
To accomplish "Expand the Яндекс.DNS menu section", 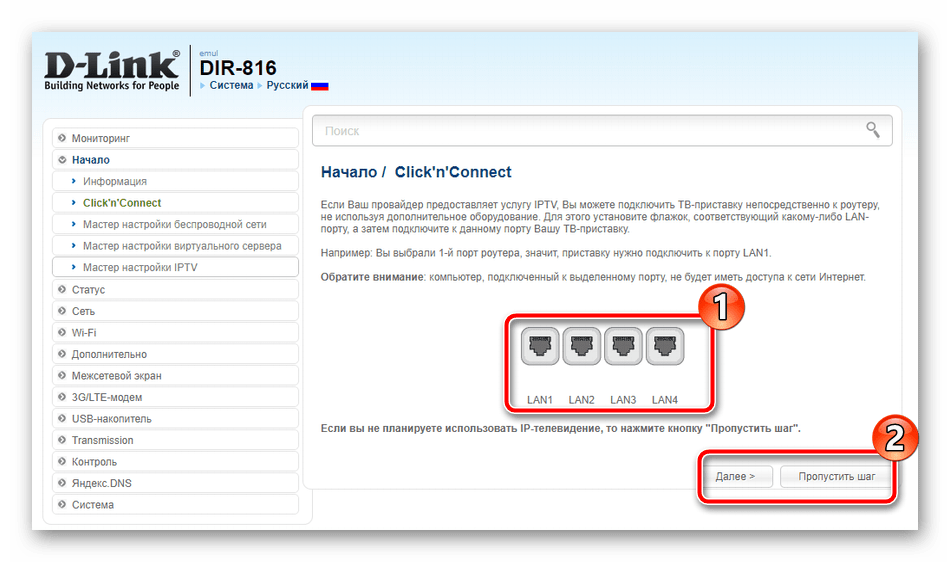I will pyautogui.click(x=176, y=483).
